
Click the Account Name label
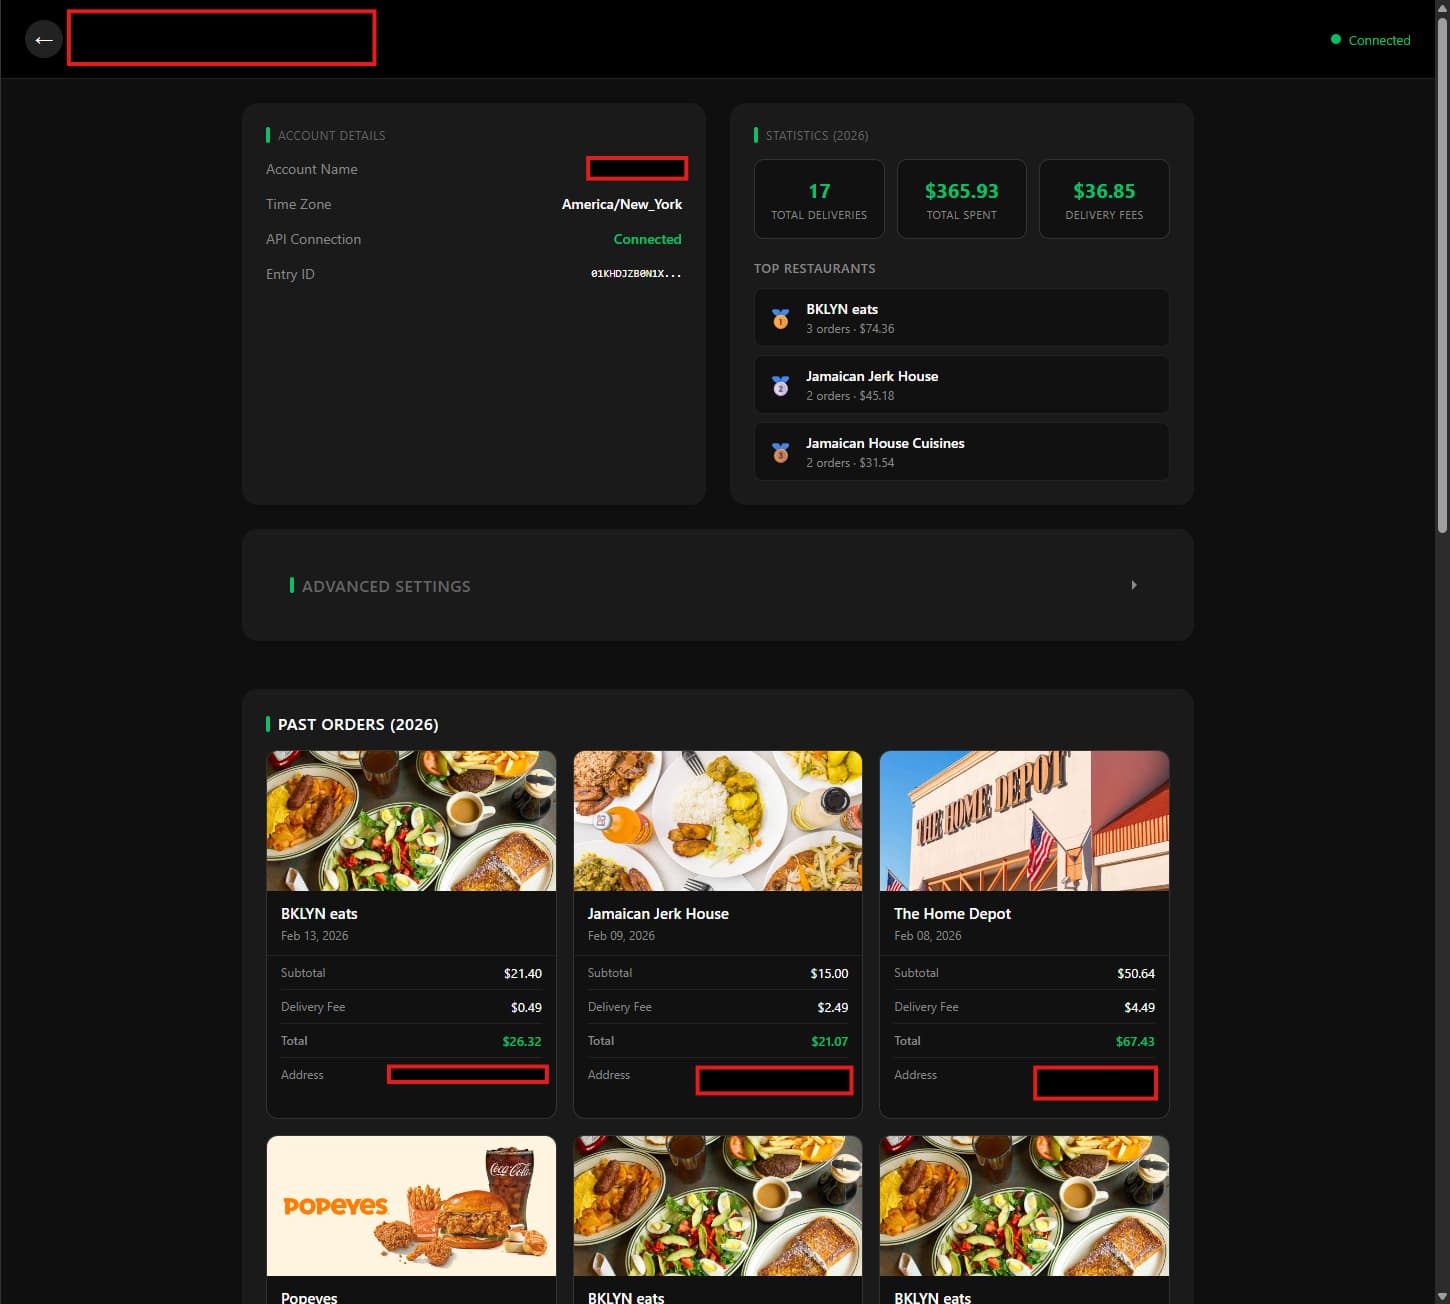click(x=312, y=169)
